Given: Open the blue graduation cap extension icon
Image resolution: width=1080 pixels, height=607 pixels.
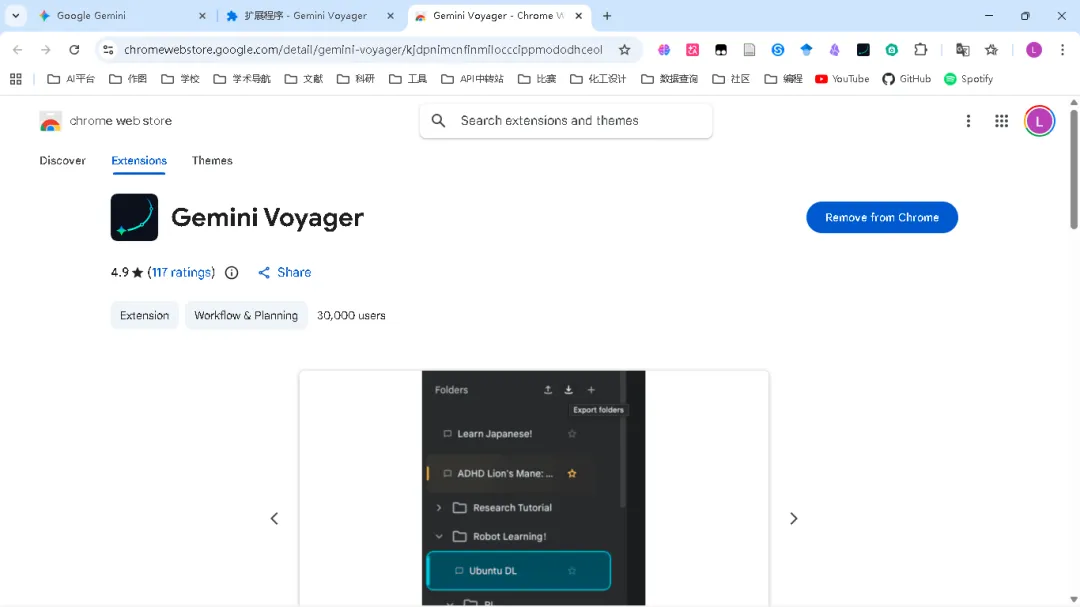Looking at the screenshot, I should (806, 50).
